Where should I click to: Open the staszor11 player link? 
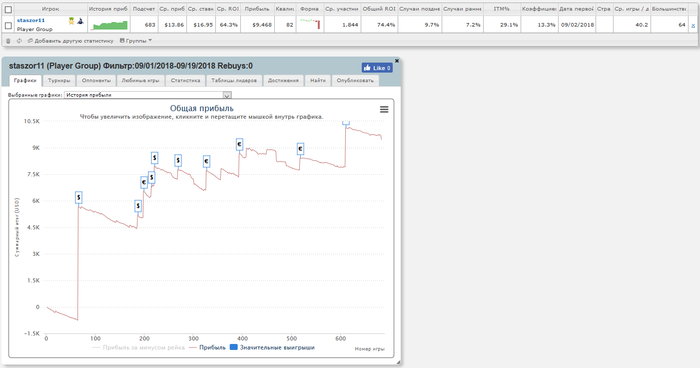(31, 21)
